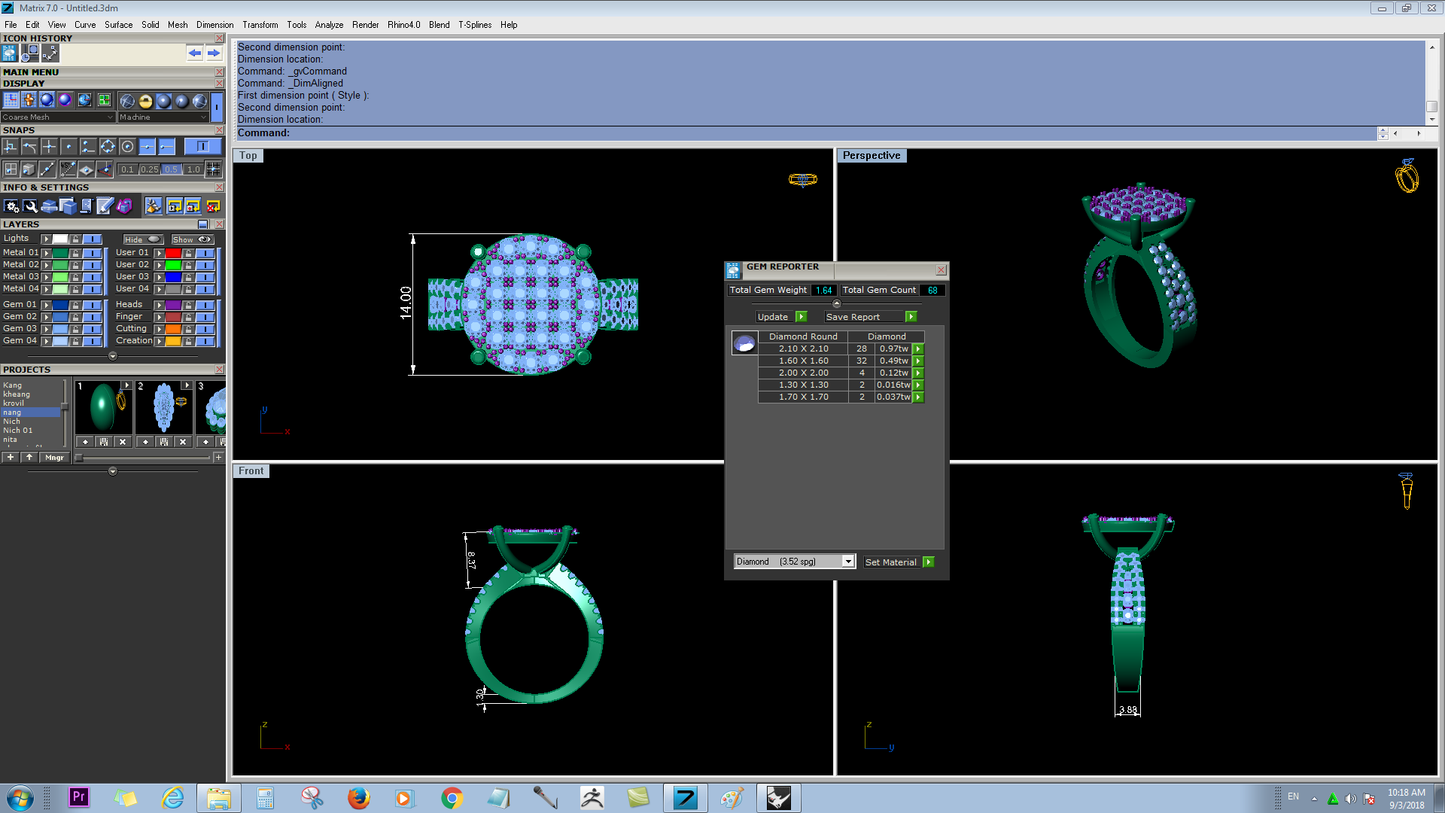This screenshot has width=1445, height=813.
Task: Open Firefox from the taskbar
Action: (358, 798)
